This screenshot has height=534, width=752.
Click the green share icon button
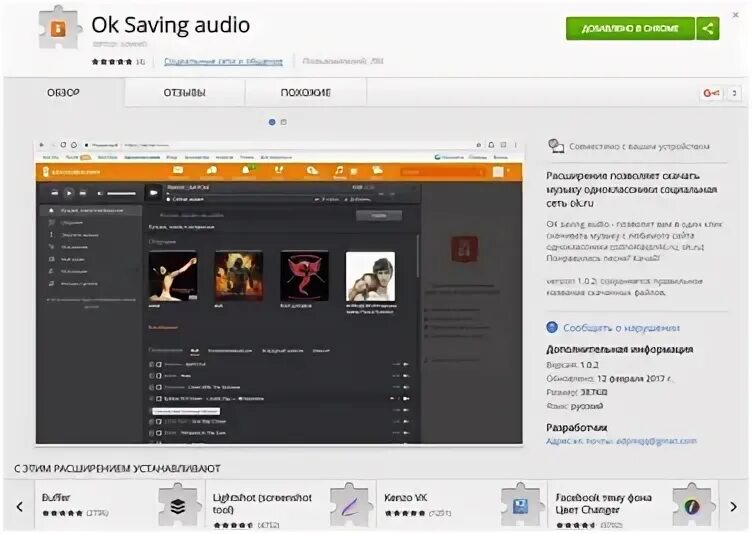coord(708,28)
